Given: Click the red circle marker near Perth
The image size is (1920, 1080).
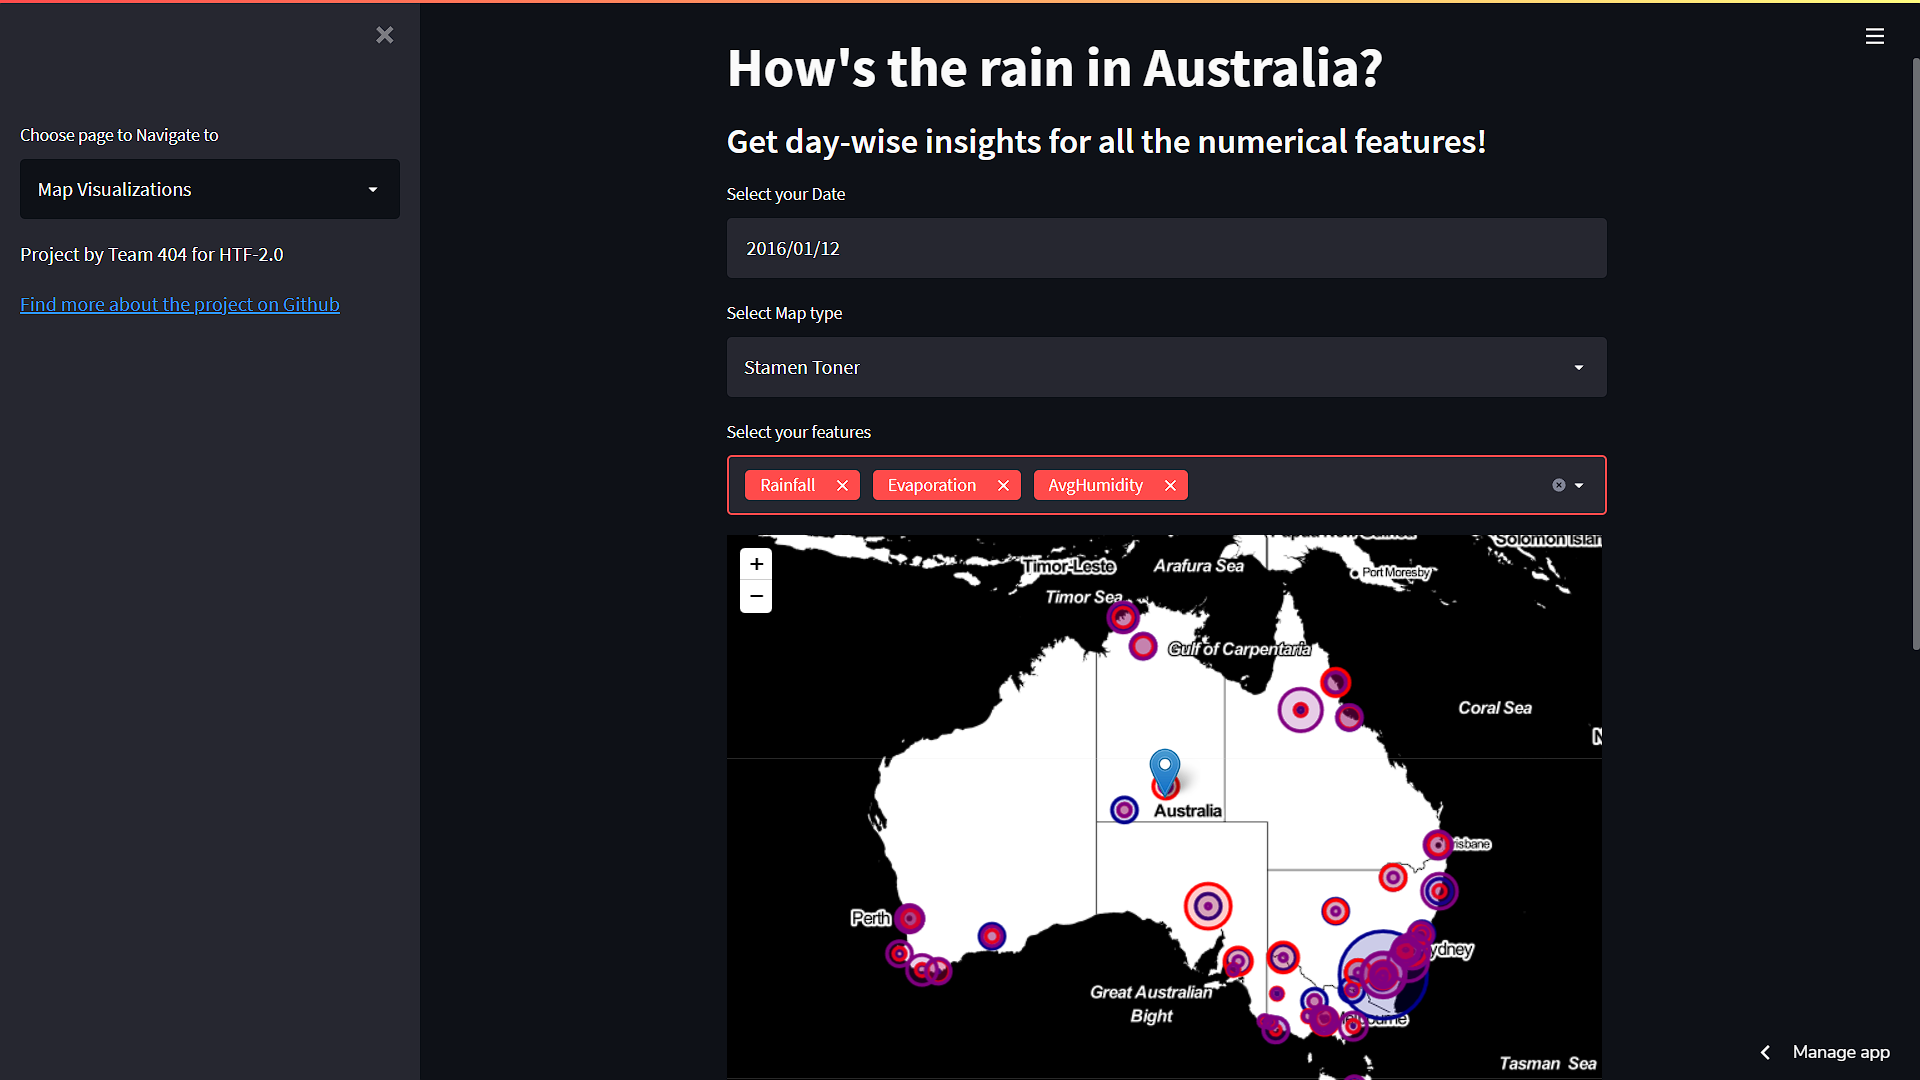Looking at the screenshot, I should (x=908, y=916).
